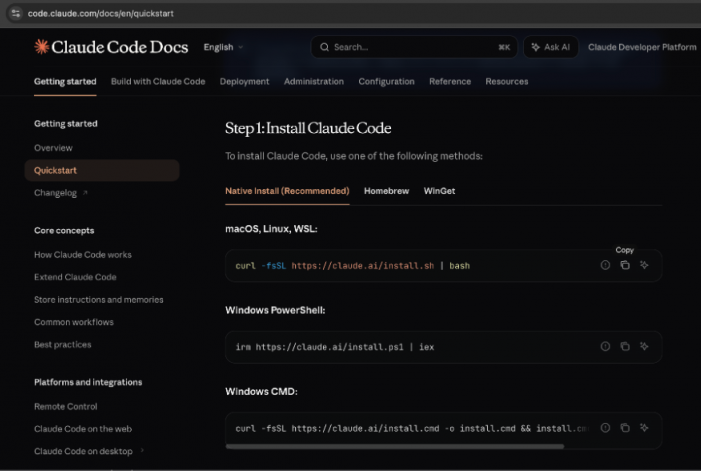
Task: Copy the curl bash install command
Action: [625, 265]
